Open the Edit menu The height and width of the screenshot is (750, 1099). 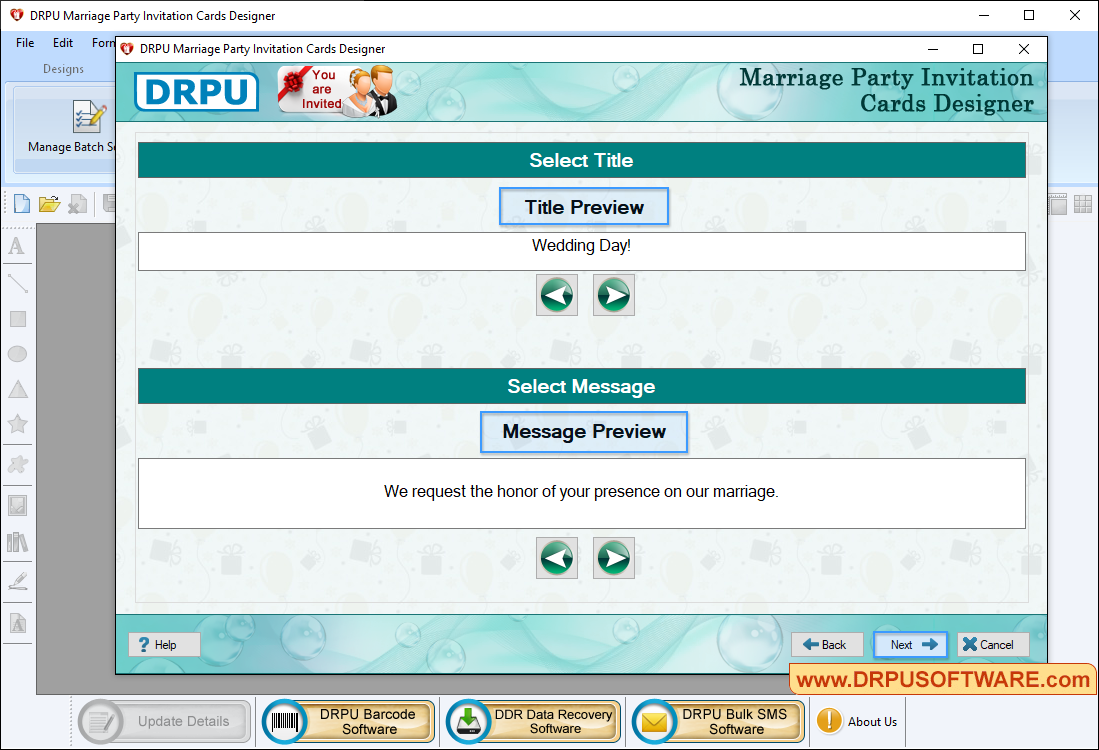62,43
